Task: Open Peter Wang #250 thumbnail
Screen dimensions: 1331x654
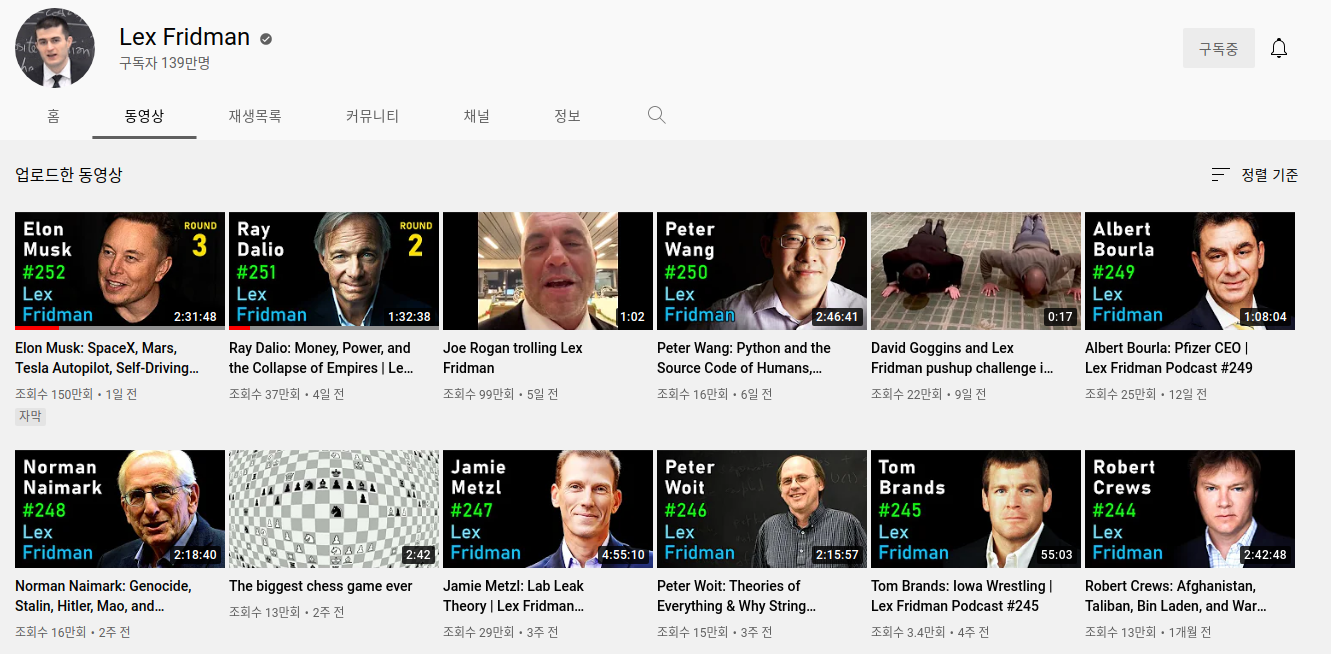Action: point(762,271)
